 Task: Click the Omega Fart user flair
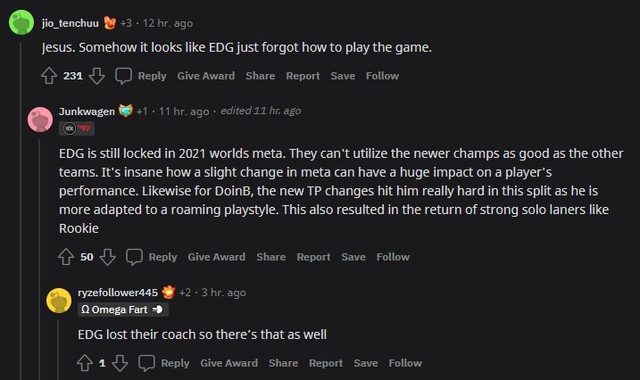123,310
